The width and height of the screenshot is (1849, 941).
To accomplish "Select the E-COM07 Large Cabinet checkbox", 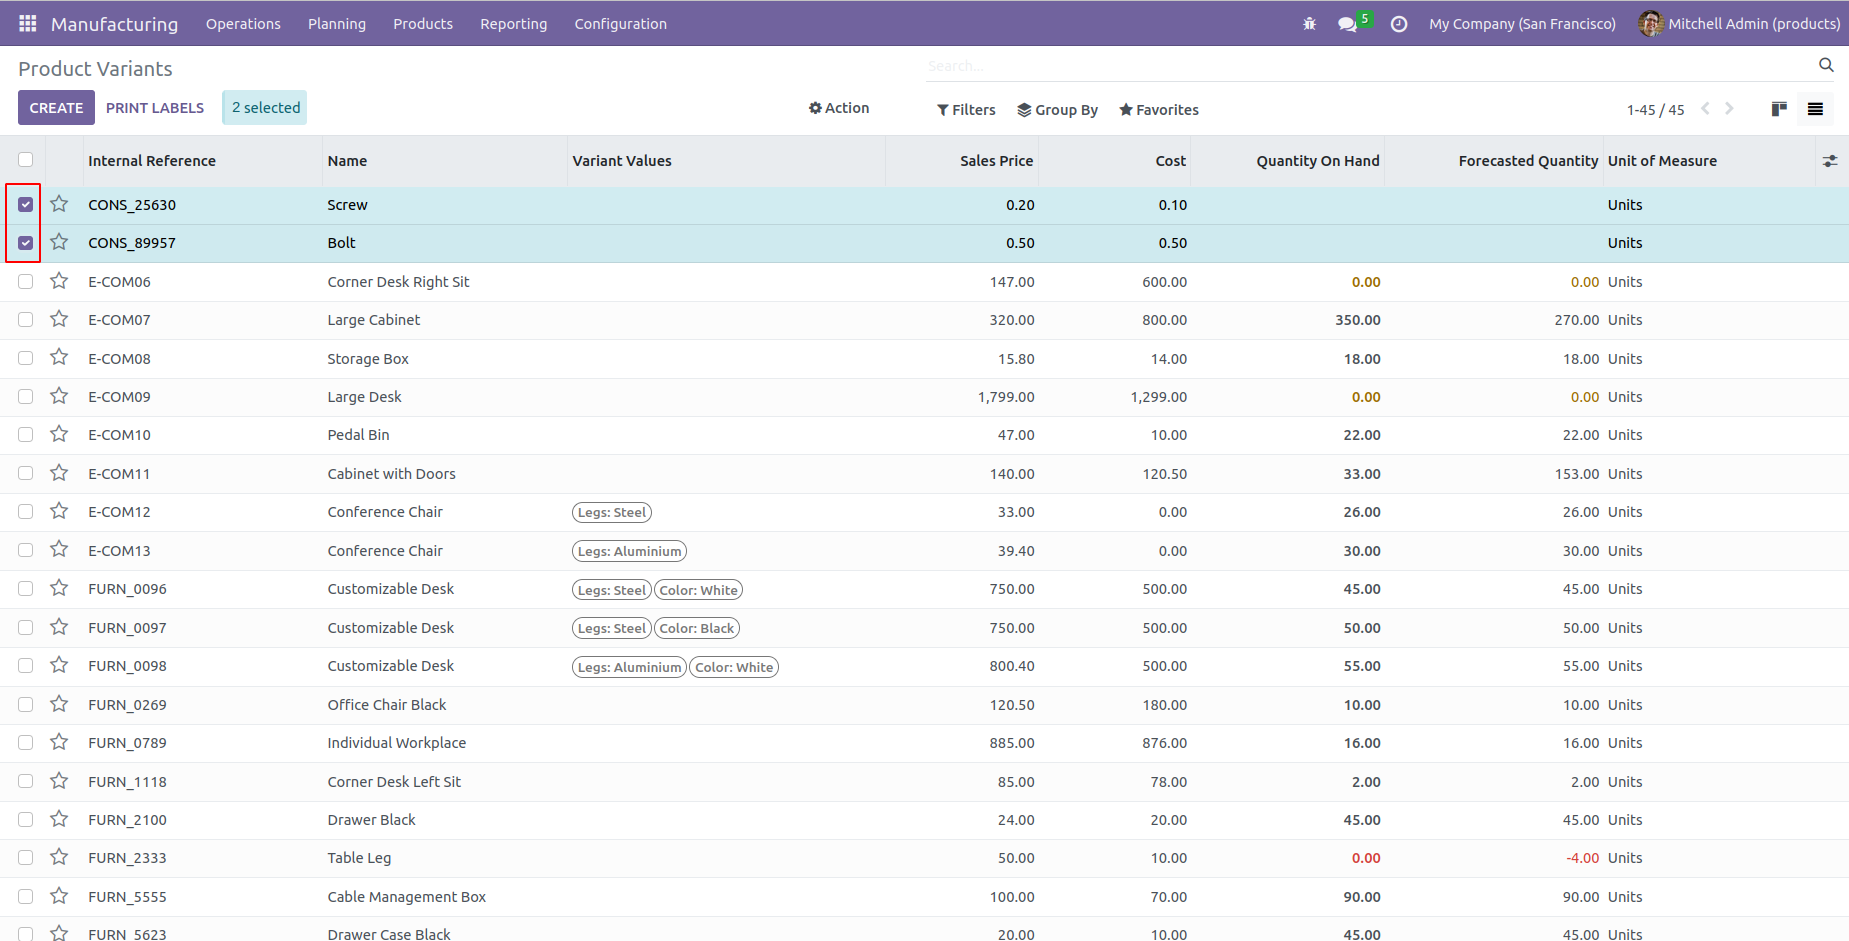I will (x=26, y=320).
